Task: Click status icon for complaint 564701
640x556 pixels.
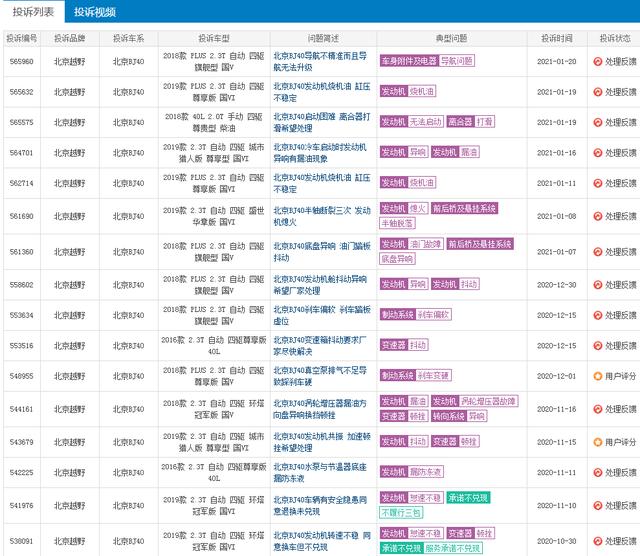Action: click(x=598, y=153)
